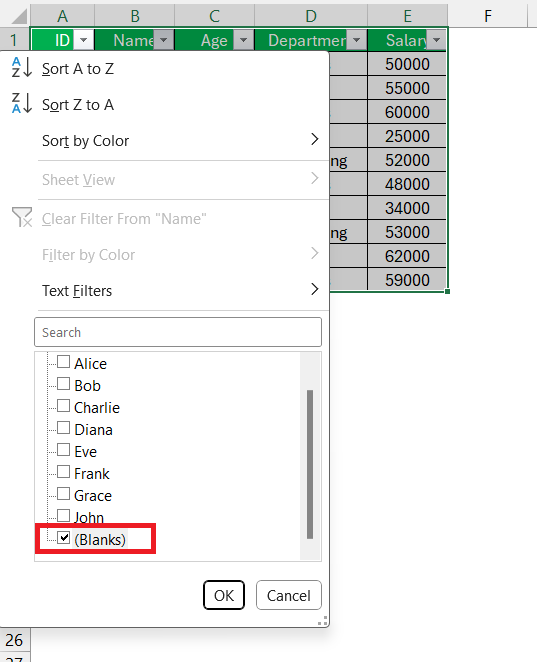Screen dimensions: 537x662
Task: Select Clear Filter From "Name"
Action: tap(164, 219)
